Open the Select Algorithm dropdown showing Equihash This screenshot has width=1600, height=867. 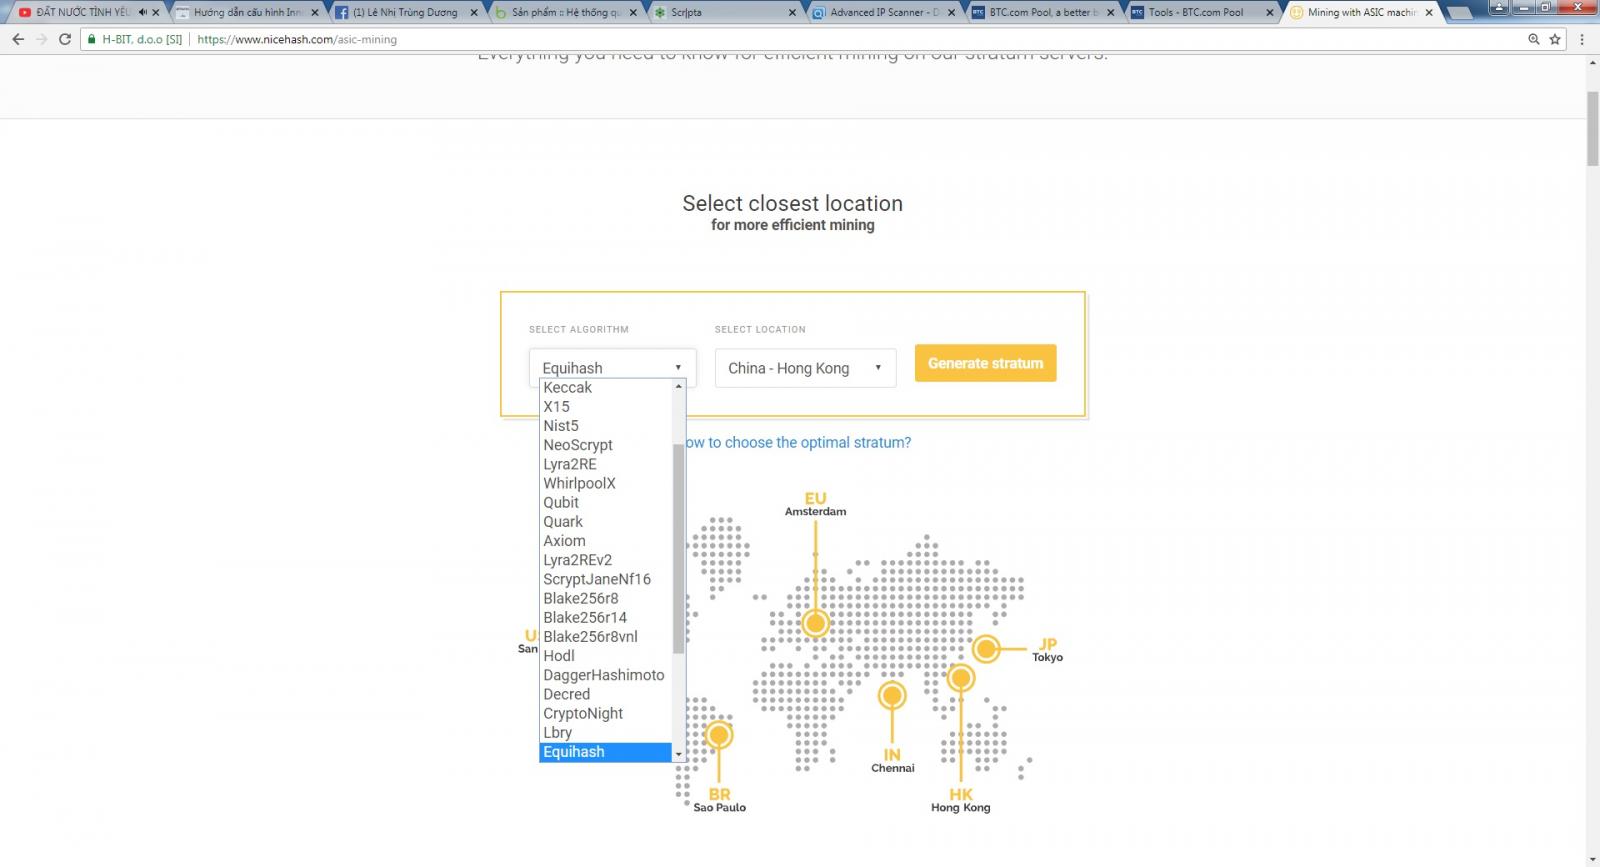point(612,367)
